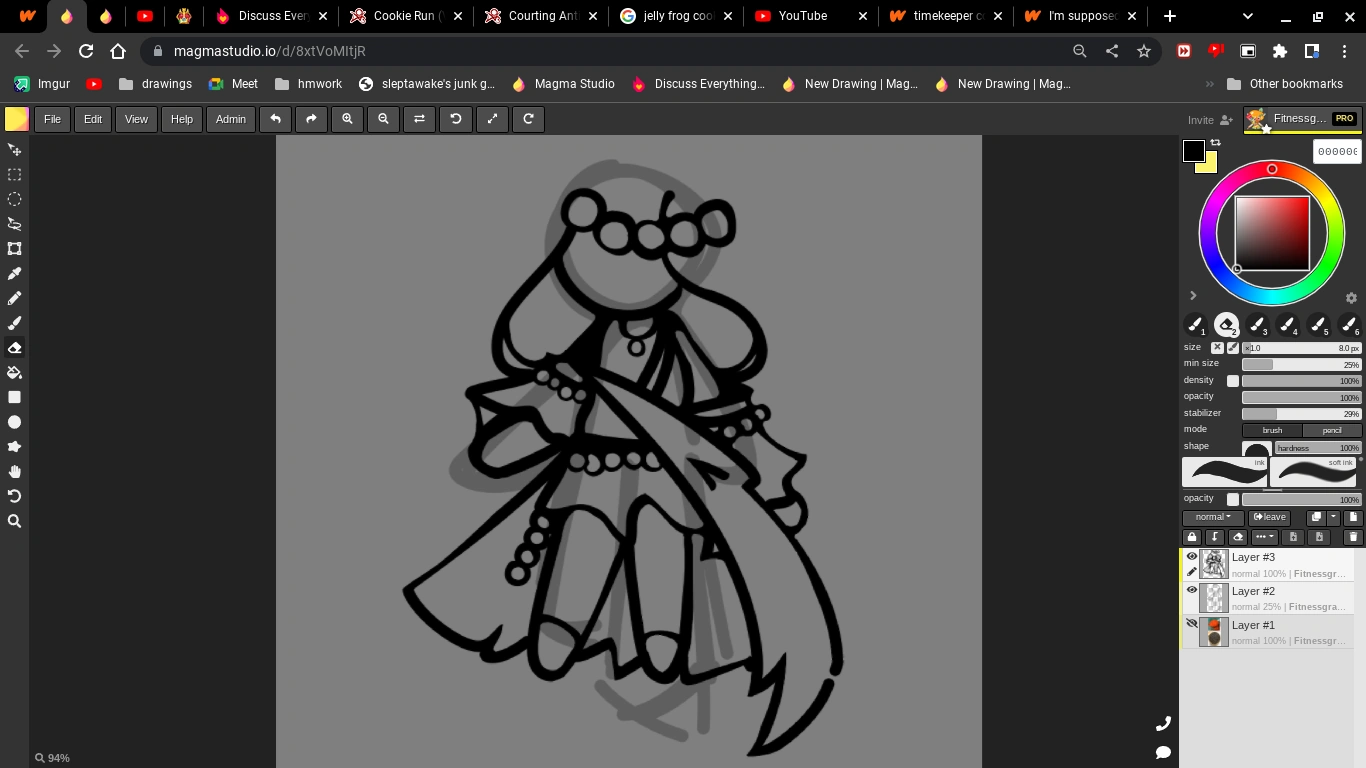Click the leave session button
Image resolution: width=1366 pixels, height=768 pixels.
click(x=1269, y=517)
